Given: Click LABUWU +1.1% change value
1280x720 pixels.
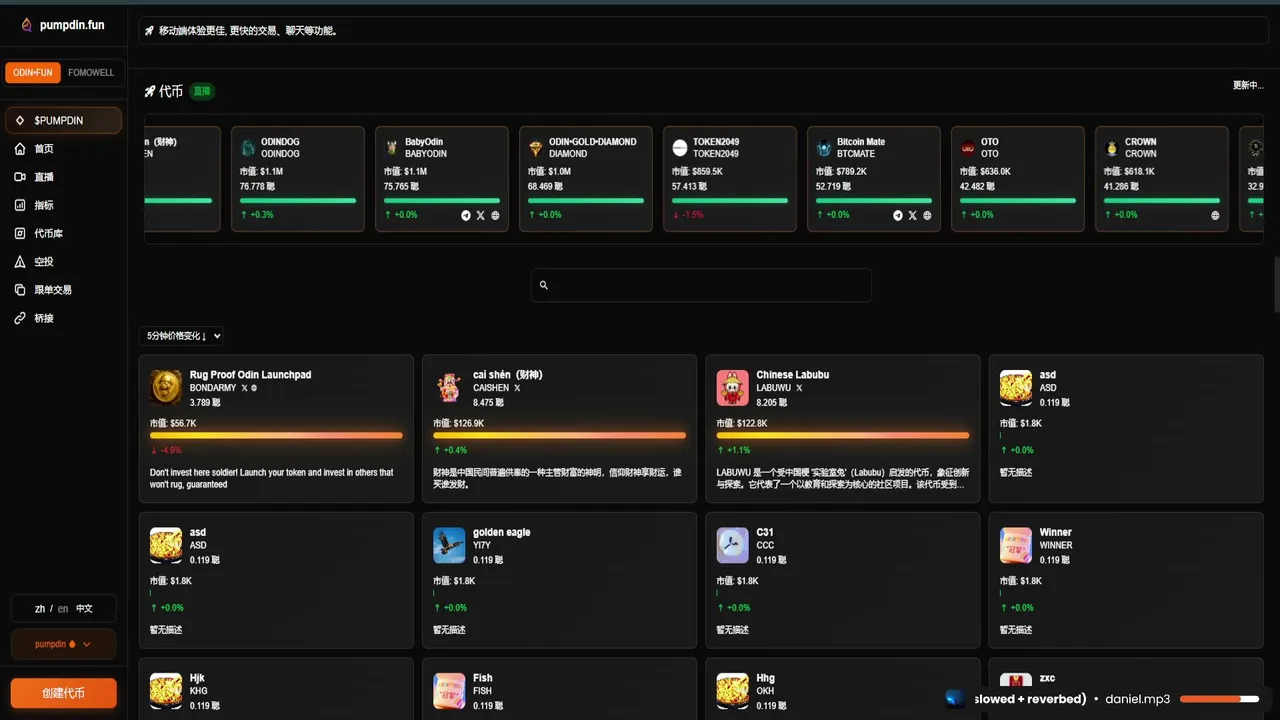Looking at the screenshot, I should (x=734, y=450).
